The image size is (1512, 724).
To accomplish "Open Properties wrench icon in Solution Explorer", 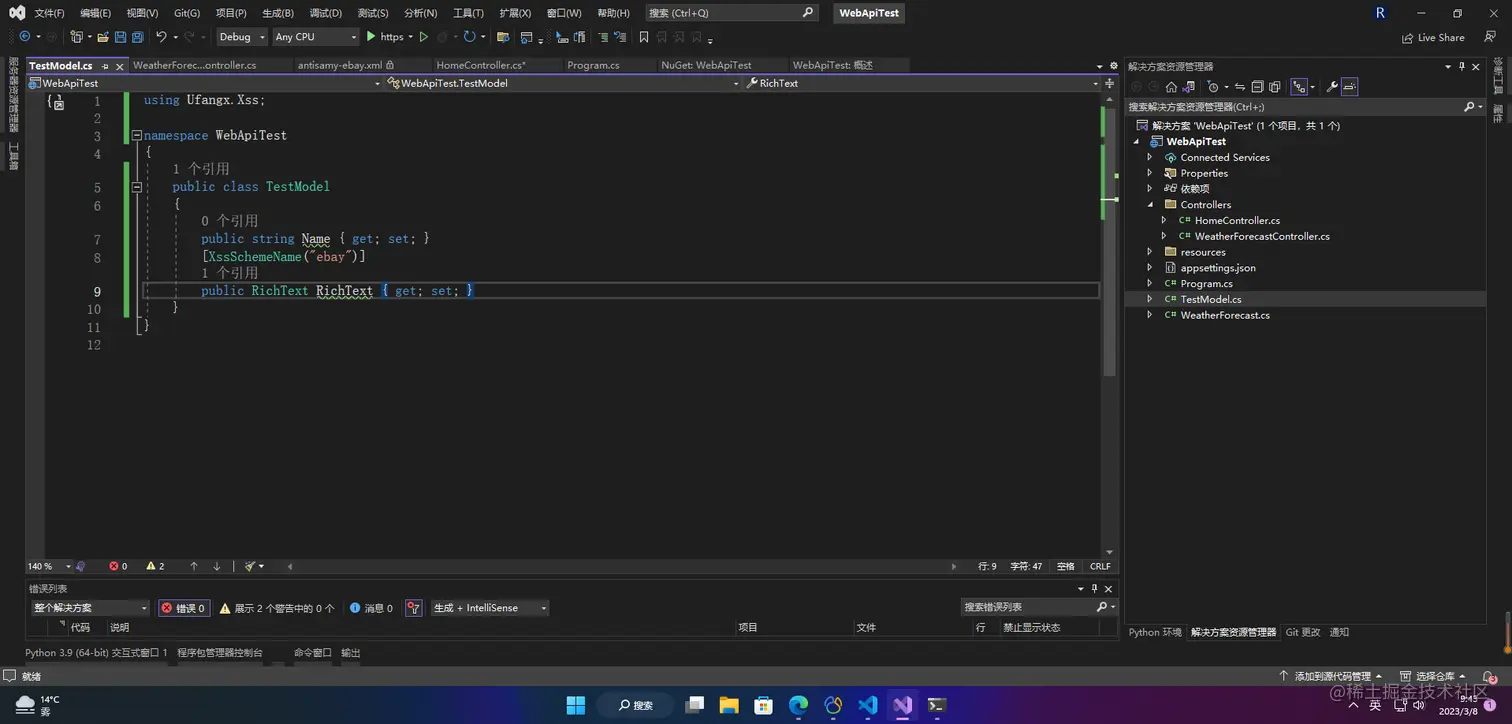I will (1332, 87).
